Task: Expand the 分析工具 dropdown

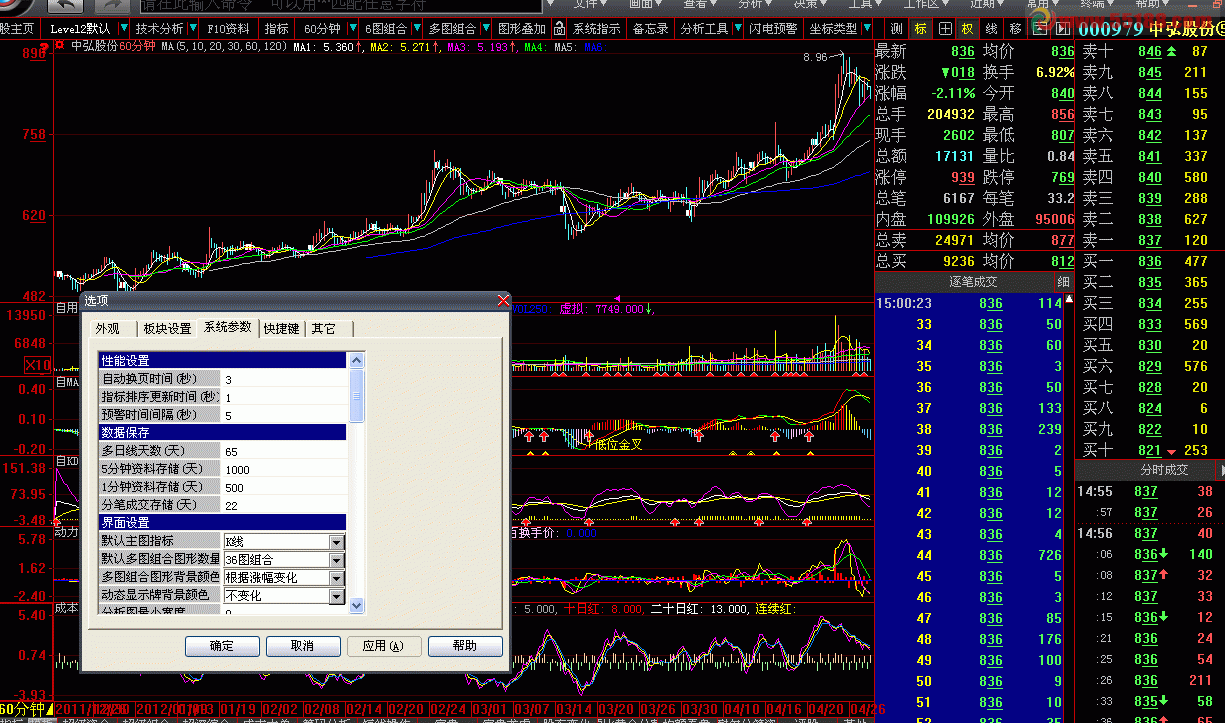Action: (738, 29)
